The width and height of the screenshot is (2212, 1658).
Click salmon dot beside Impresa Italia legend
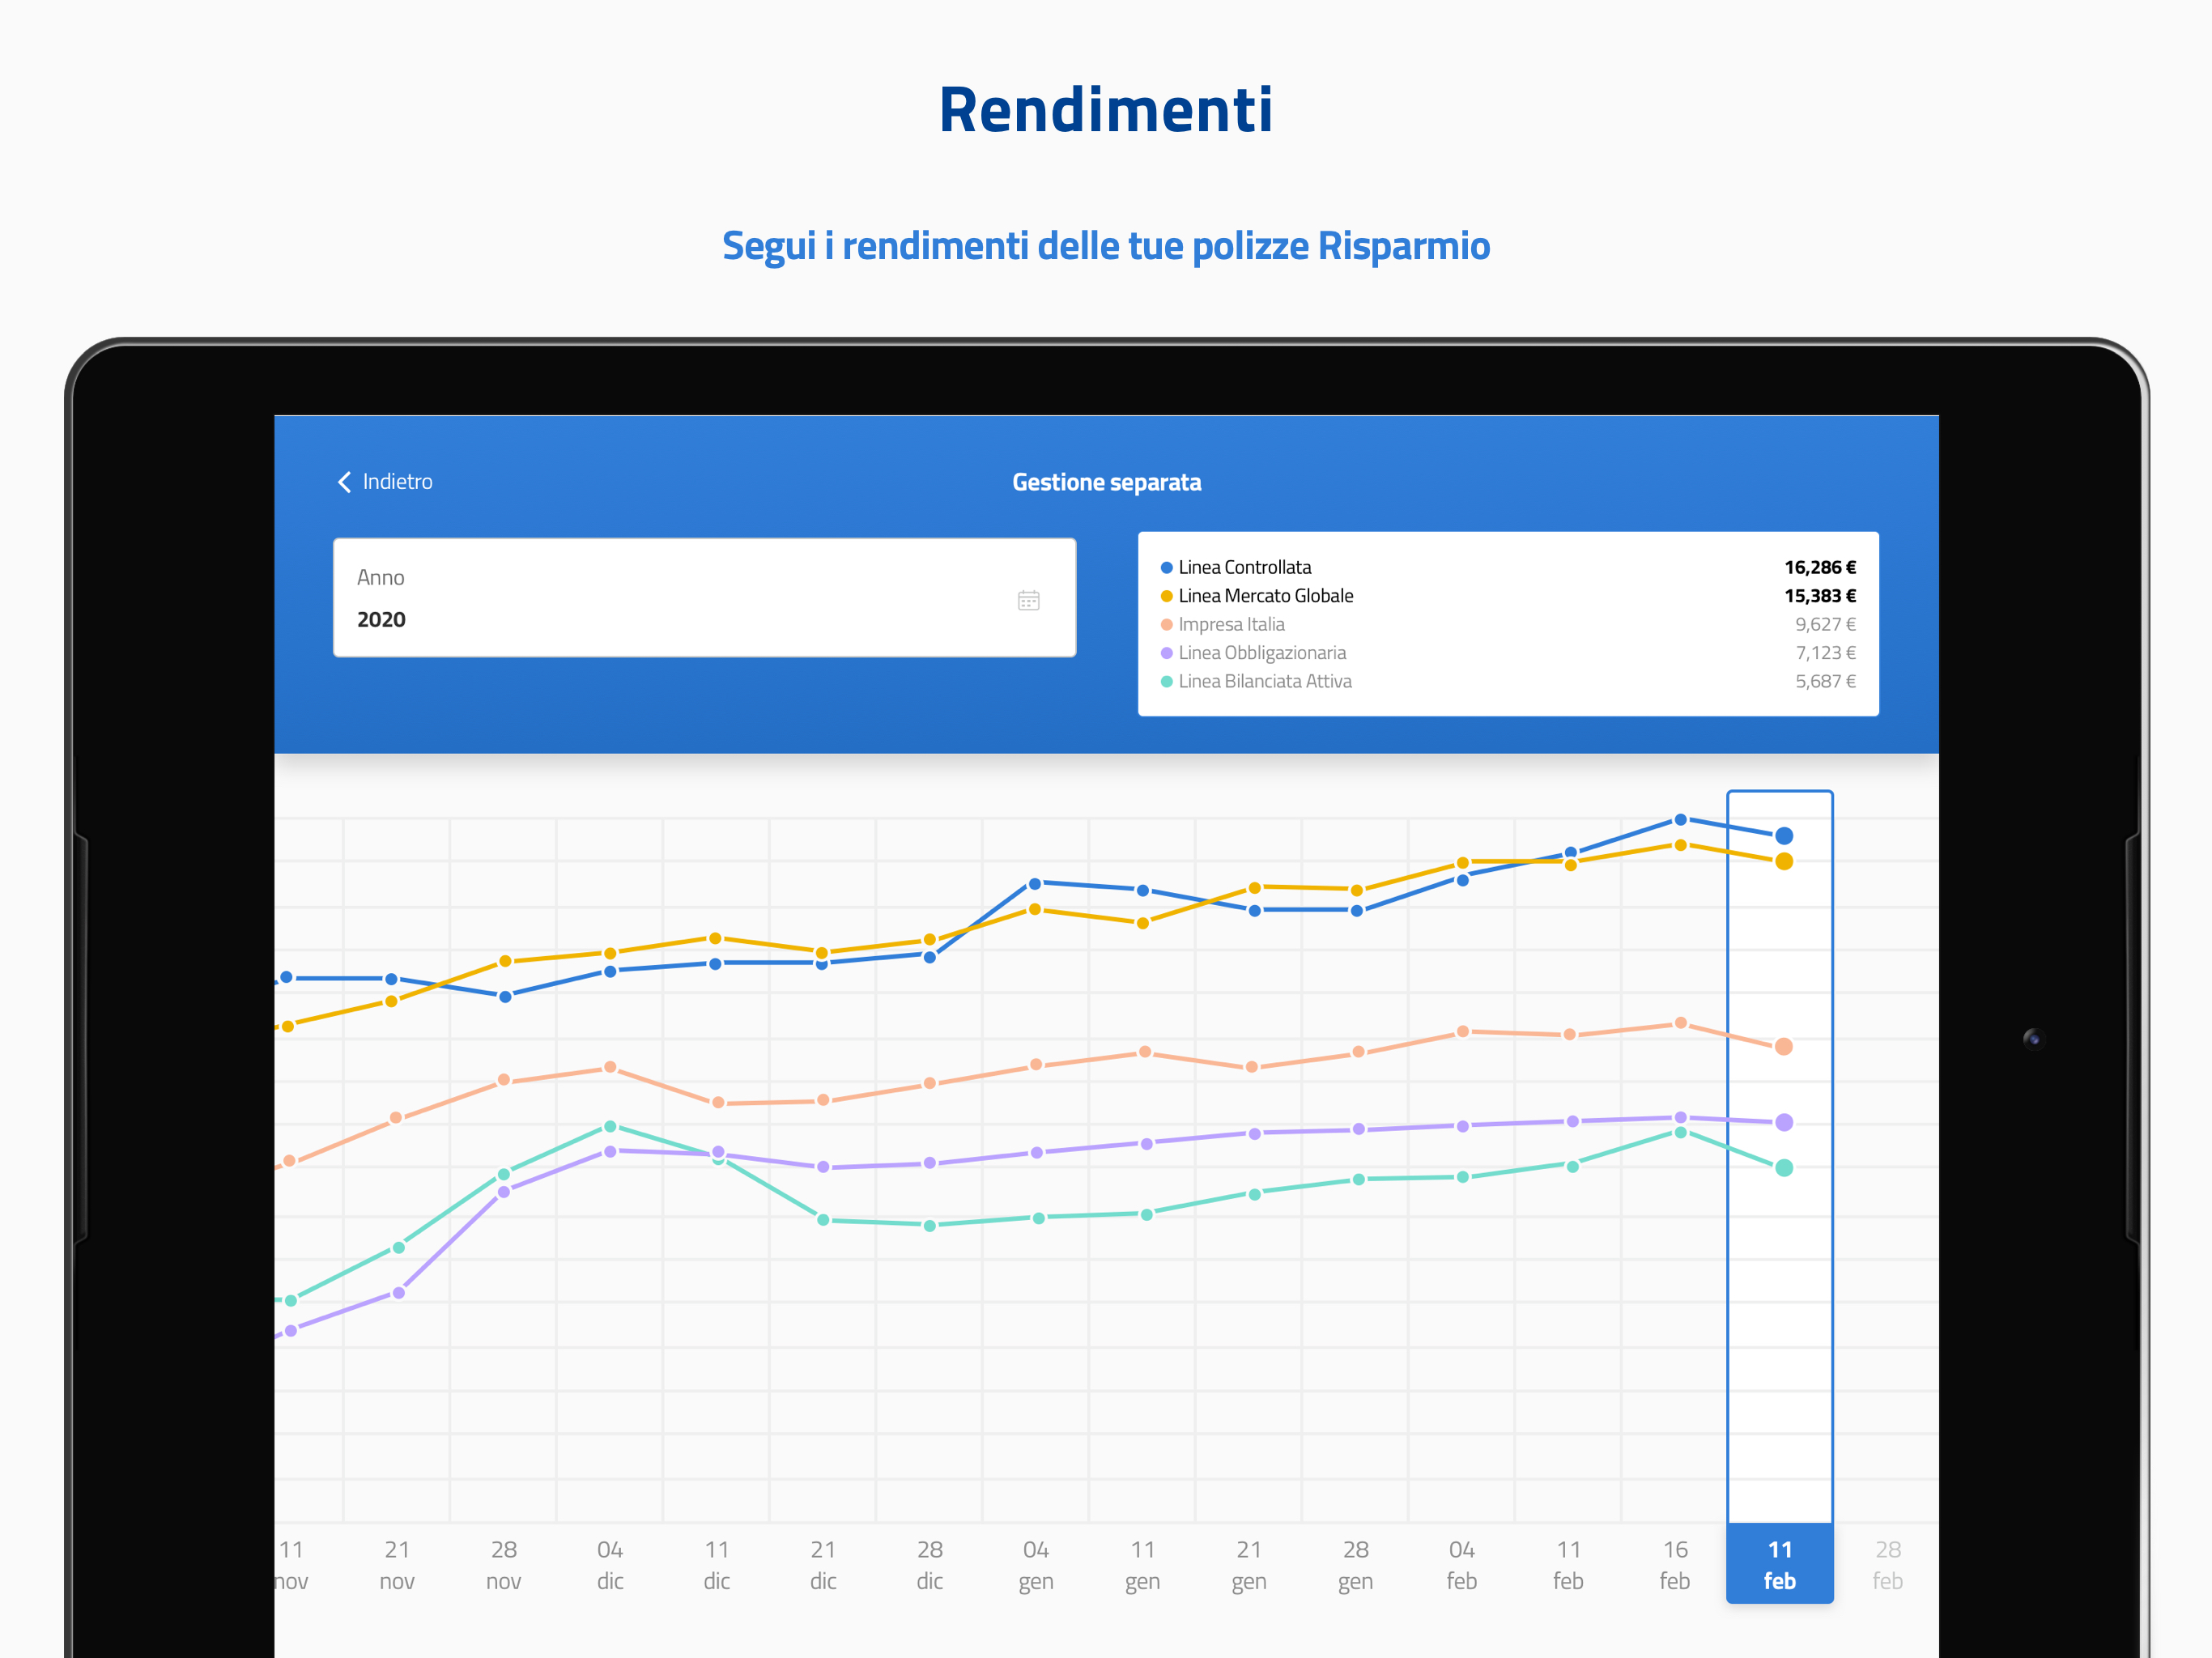(x=1166, y=625)
